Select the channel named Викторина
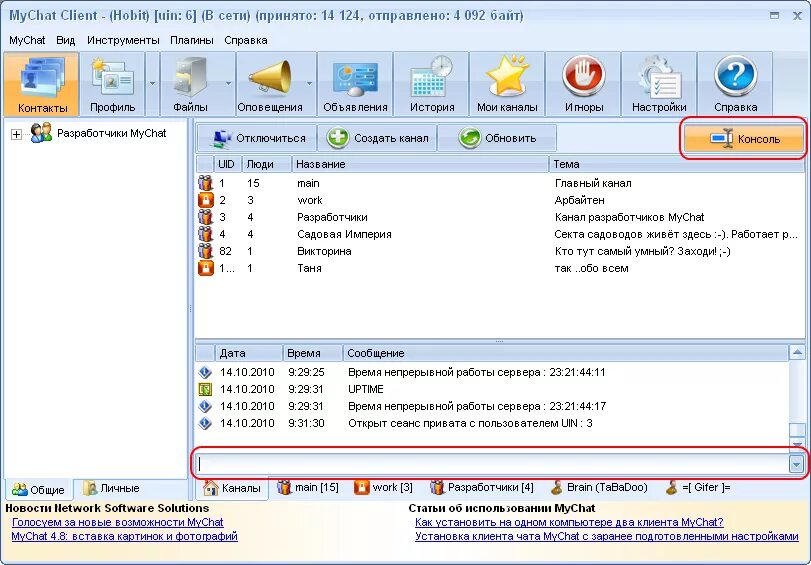 coord(324,251)
